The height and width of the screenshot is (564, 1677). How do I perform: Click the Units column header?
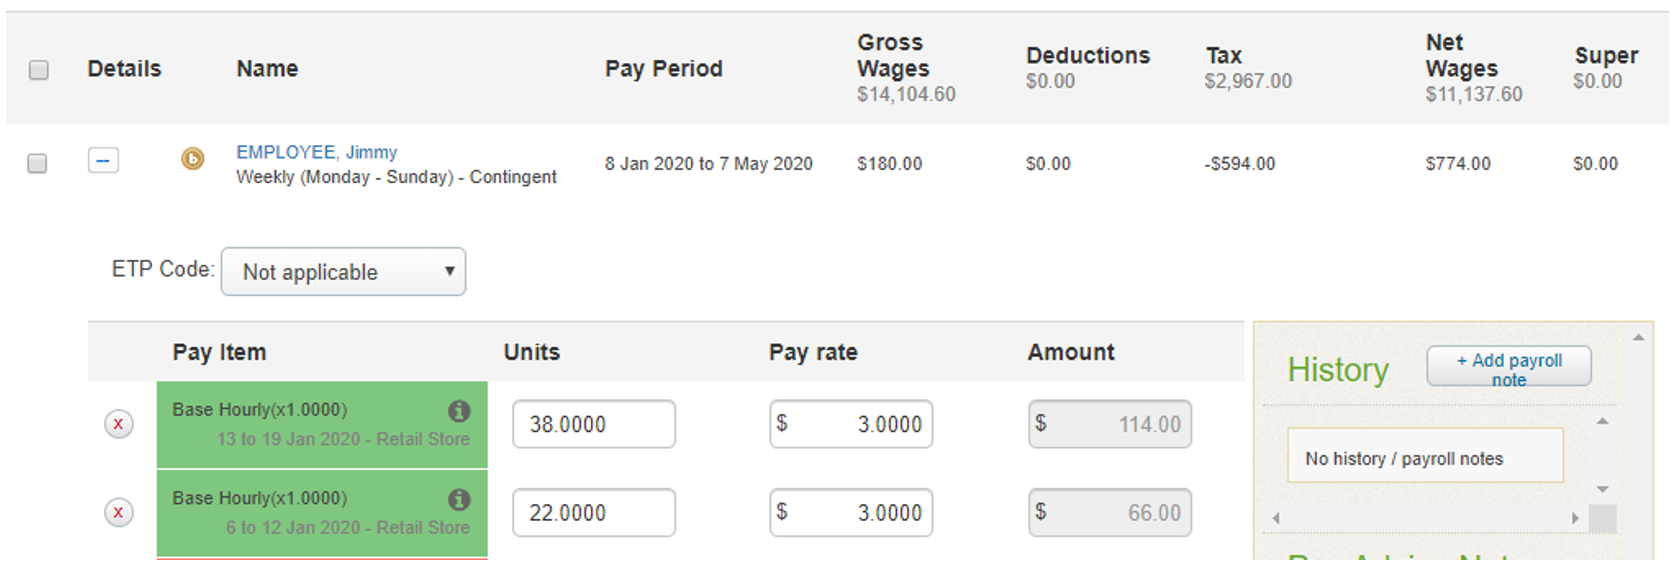pyautogui.click(x=532, y=352)
